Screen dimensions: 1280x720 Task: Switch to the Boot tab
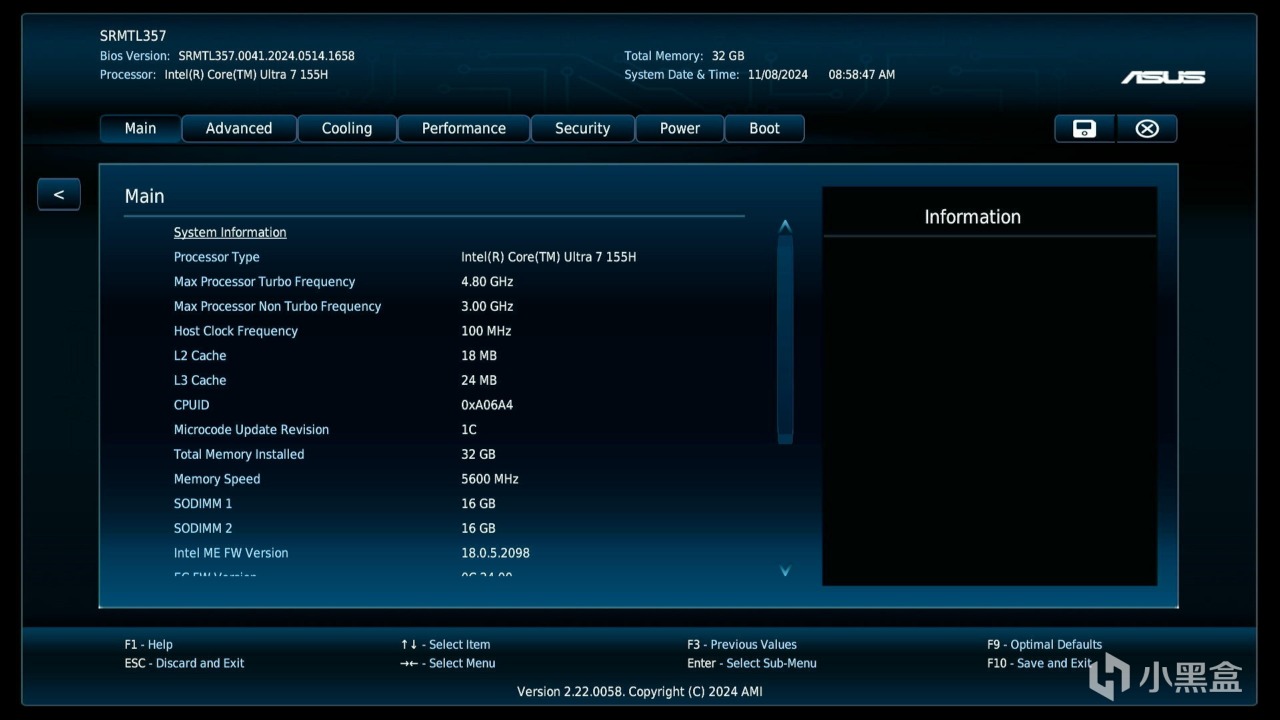[x=765, y=128]
